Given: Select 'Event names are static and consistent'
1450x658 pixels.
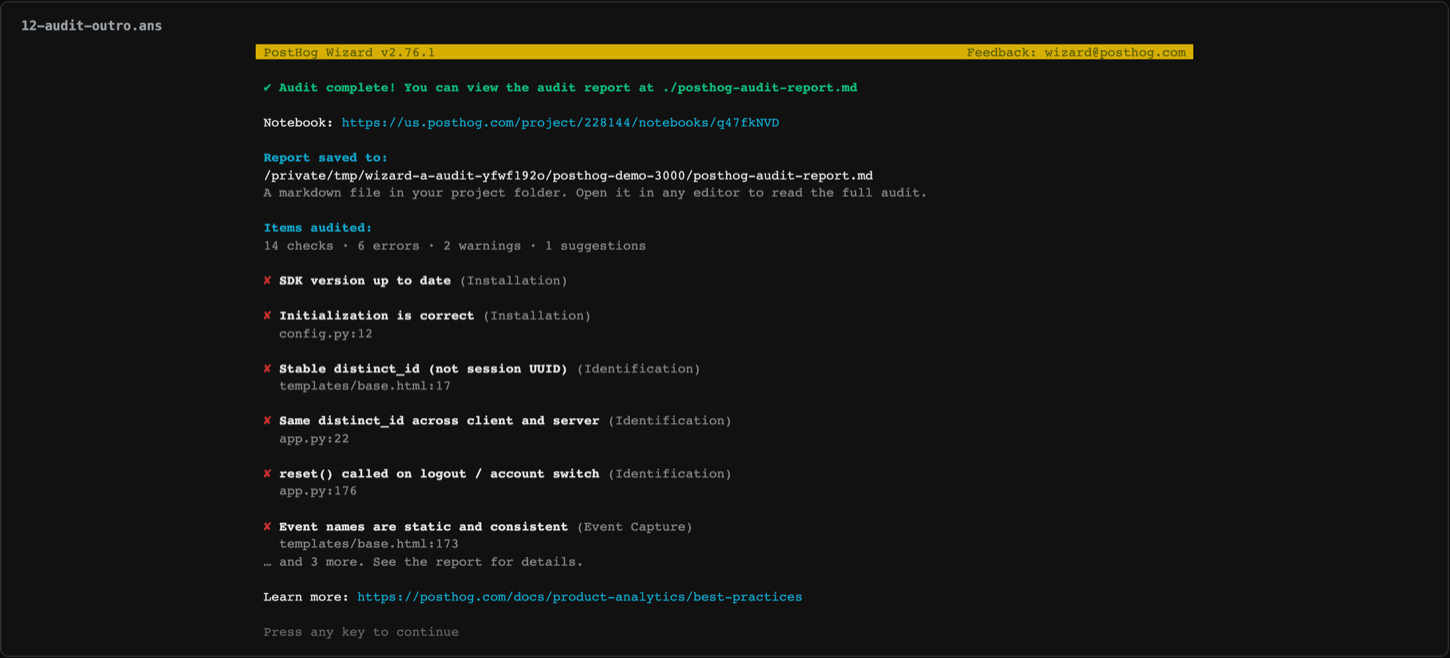Looking at the screenshot, I should [423, 527].
